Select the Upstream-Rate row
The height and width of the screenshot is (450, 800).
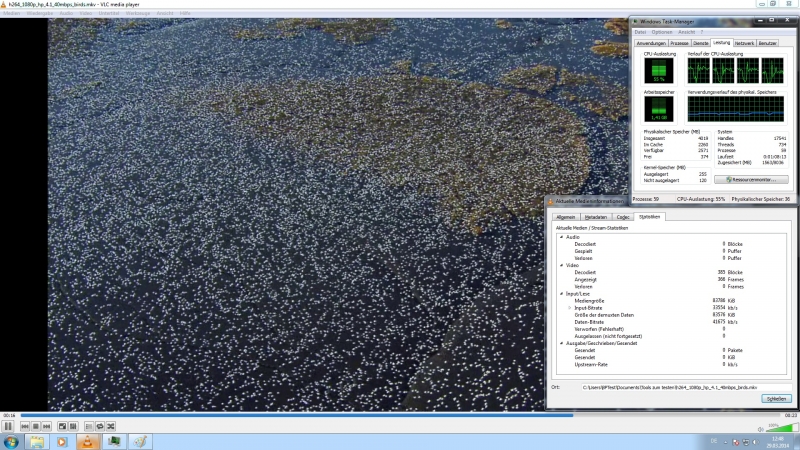(671, 365)
